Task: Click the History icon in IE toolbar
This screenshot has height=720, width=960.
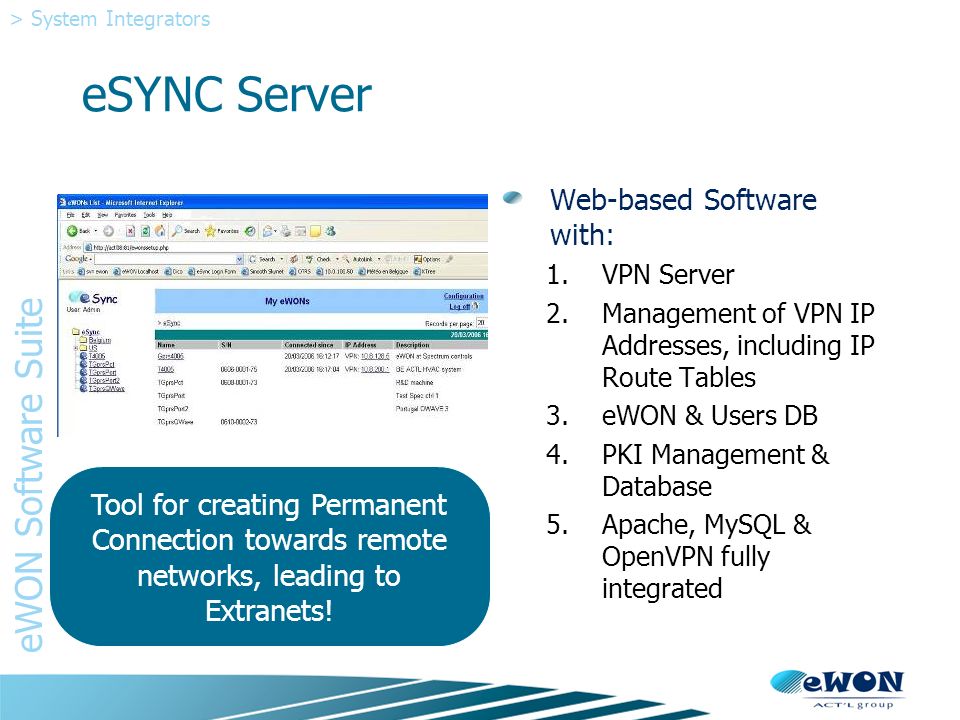Action: coord(250,231)
